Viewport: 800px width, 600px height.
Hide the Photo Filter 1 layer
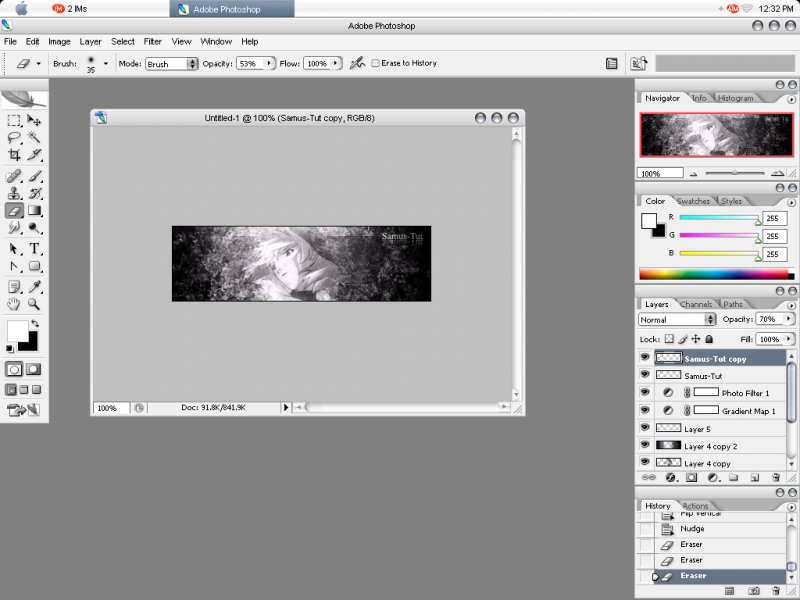(645, 392)
